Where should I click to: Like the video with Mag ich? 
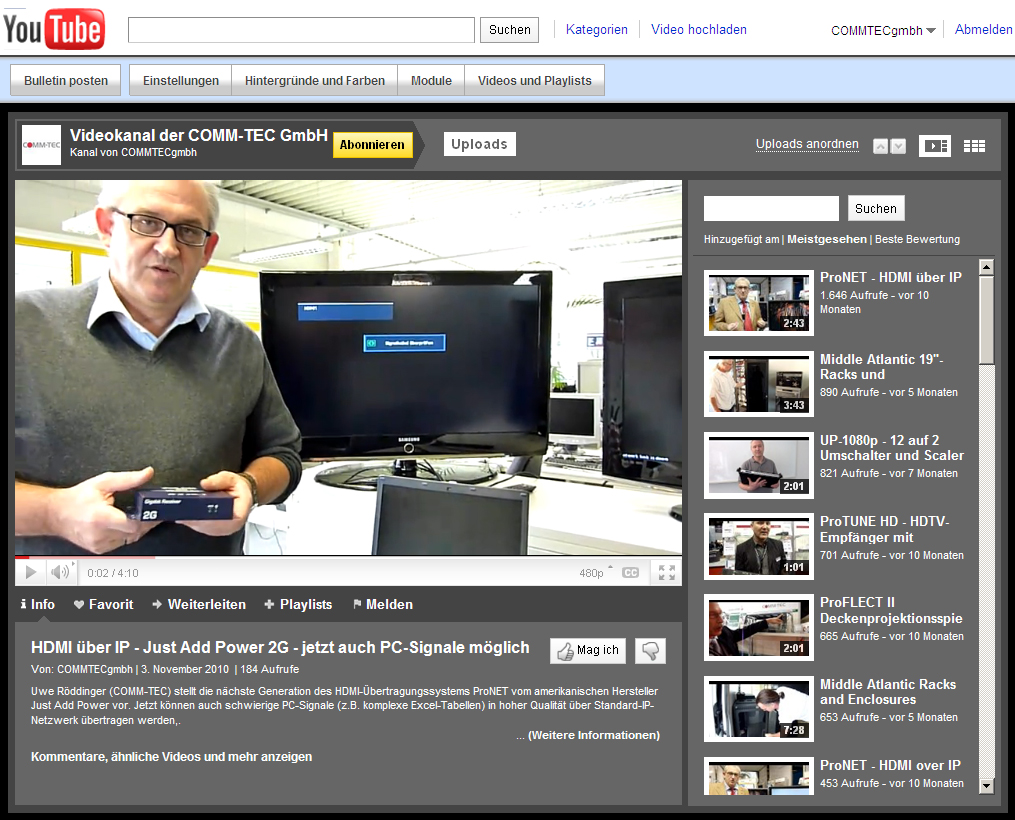tap(588, 650)
